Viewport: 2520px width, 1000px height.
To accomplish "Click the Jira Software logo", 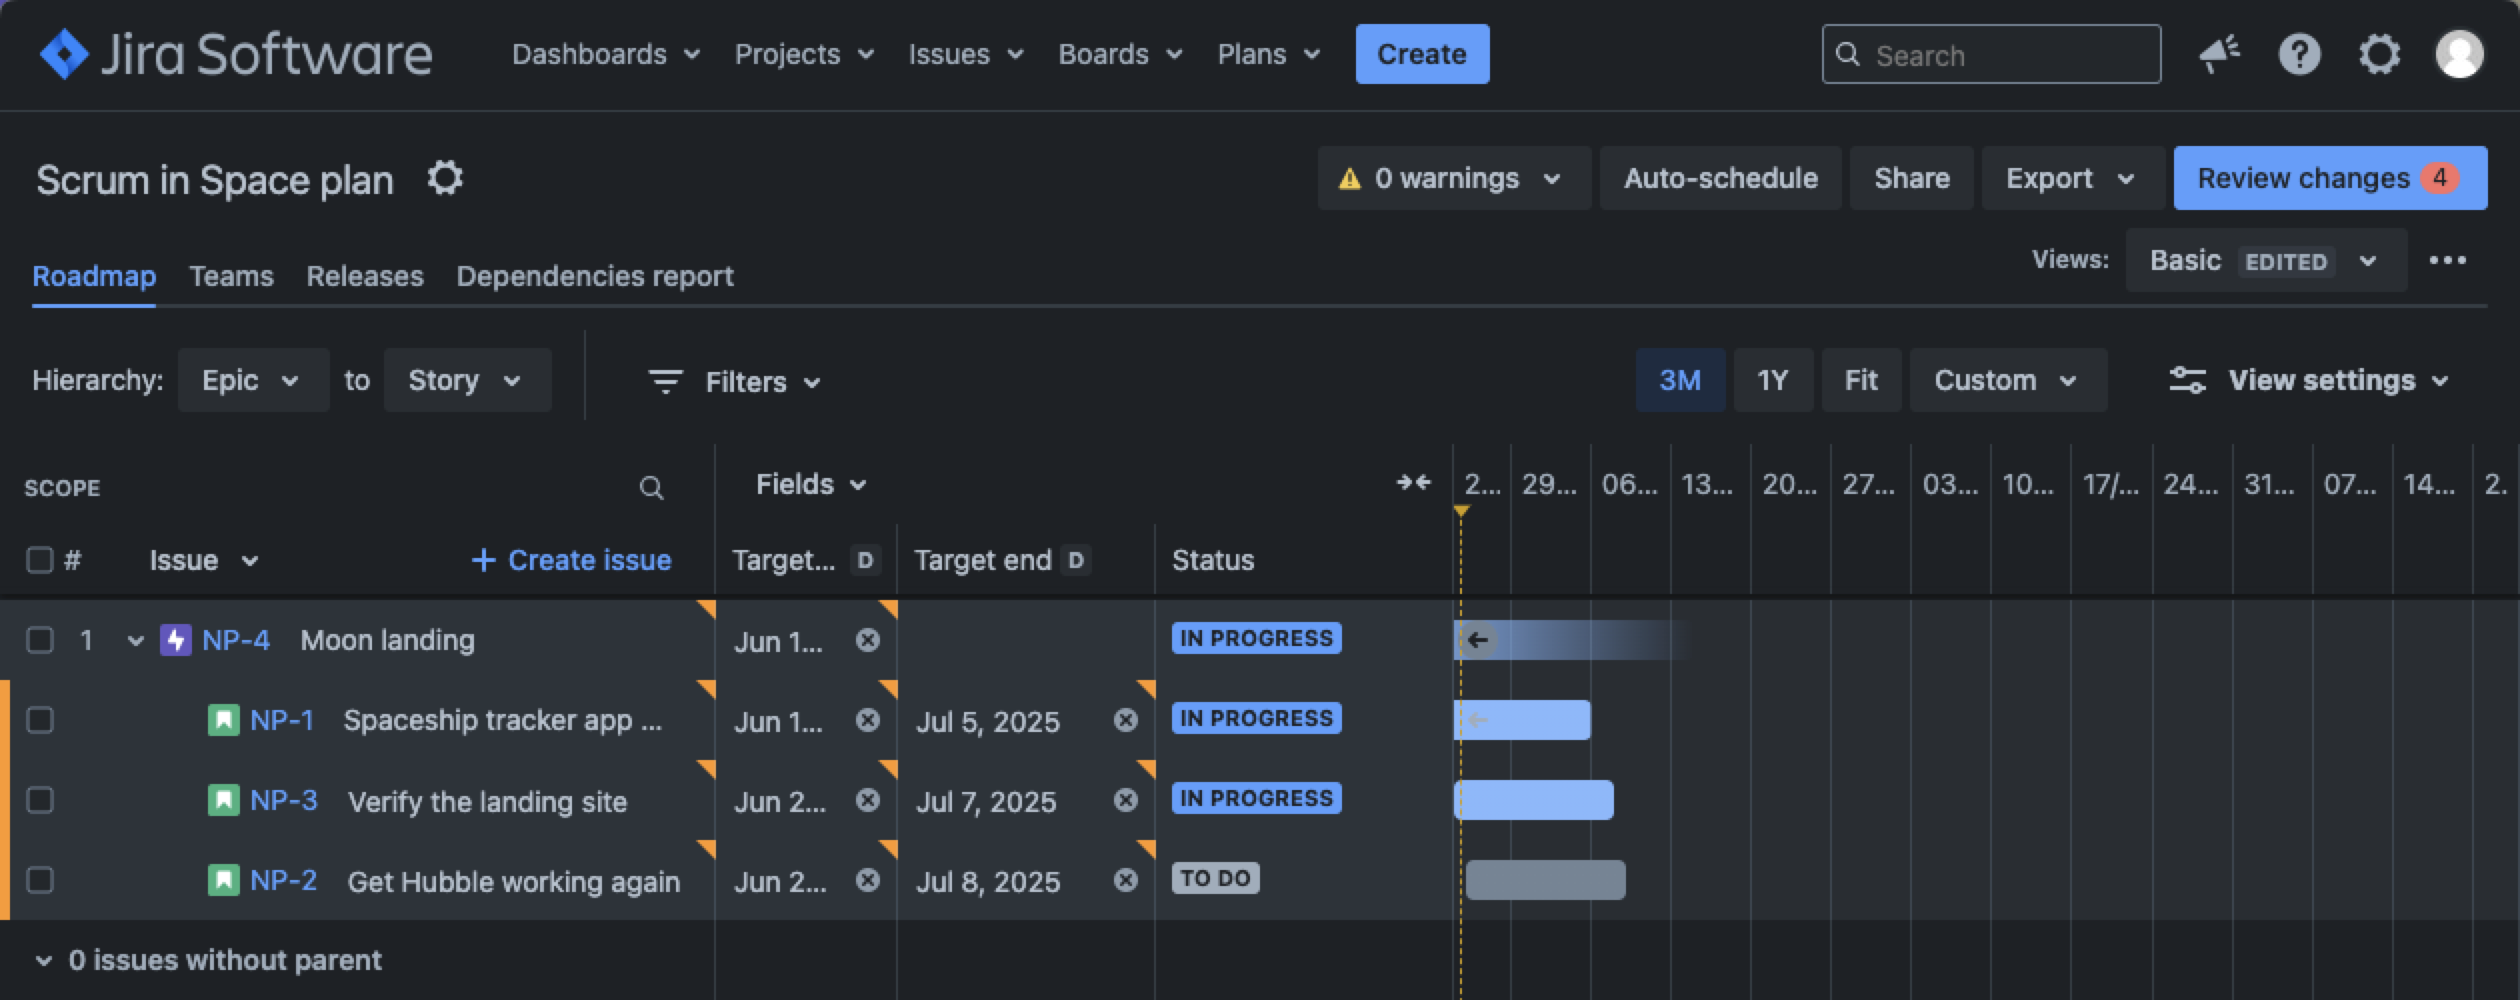I will [x=235, y=54].
